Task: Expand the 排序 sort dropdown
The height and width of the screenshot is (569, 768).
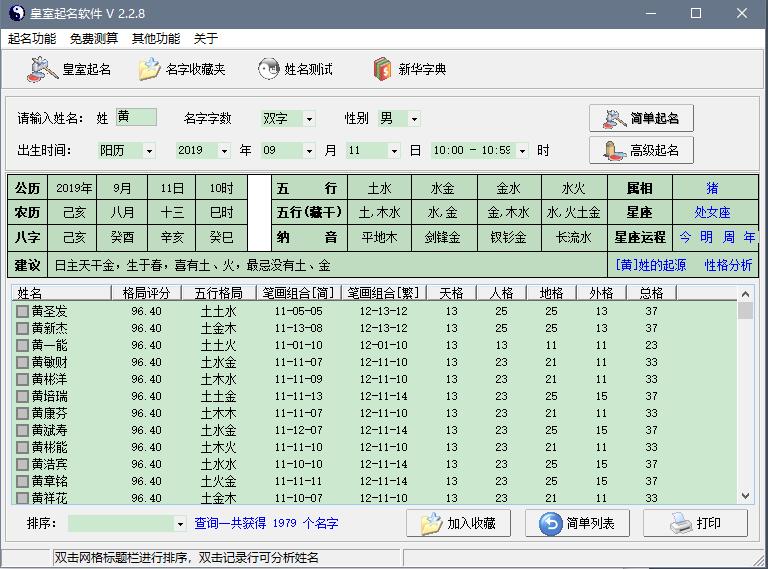Action: tap(180, 524)
